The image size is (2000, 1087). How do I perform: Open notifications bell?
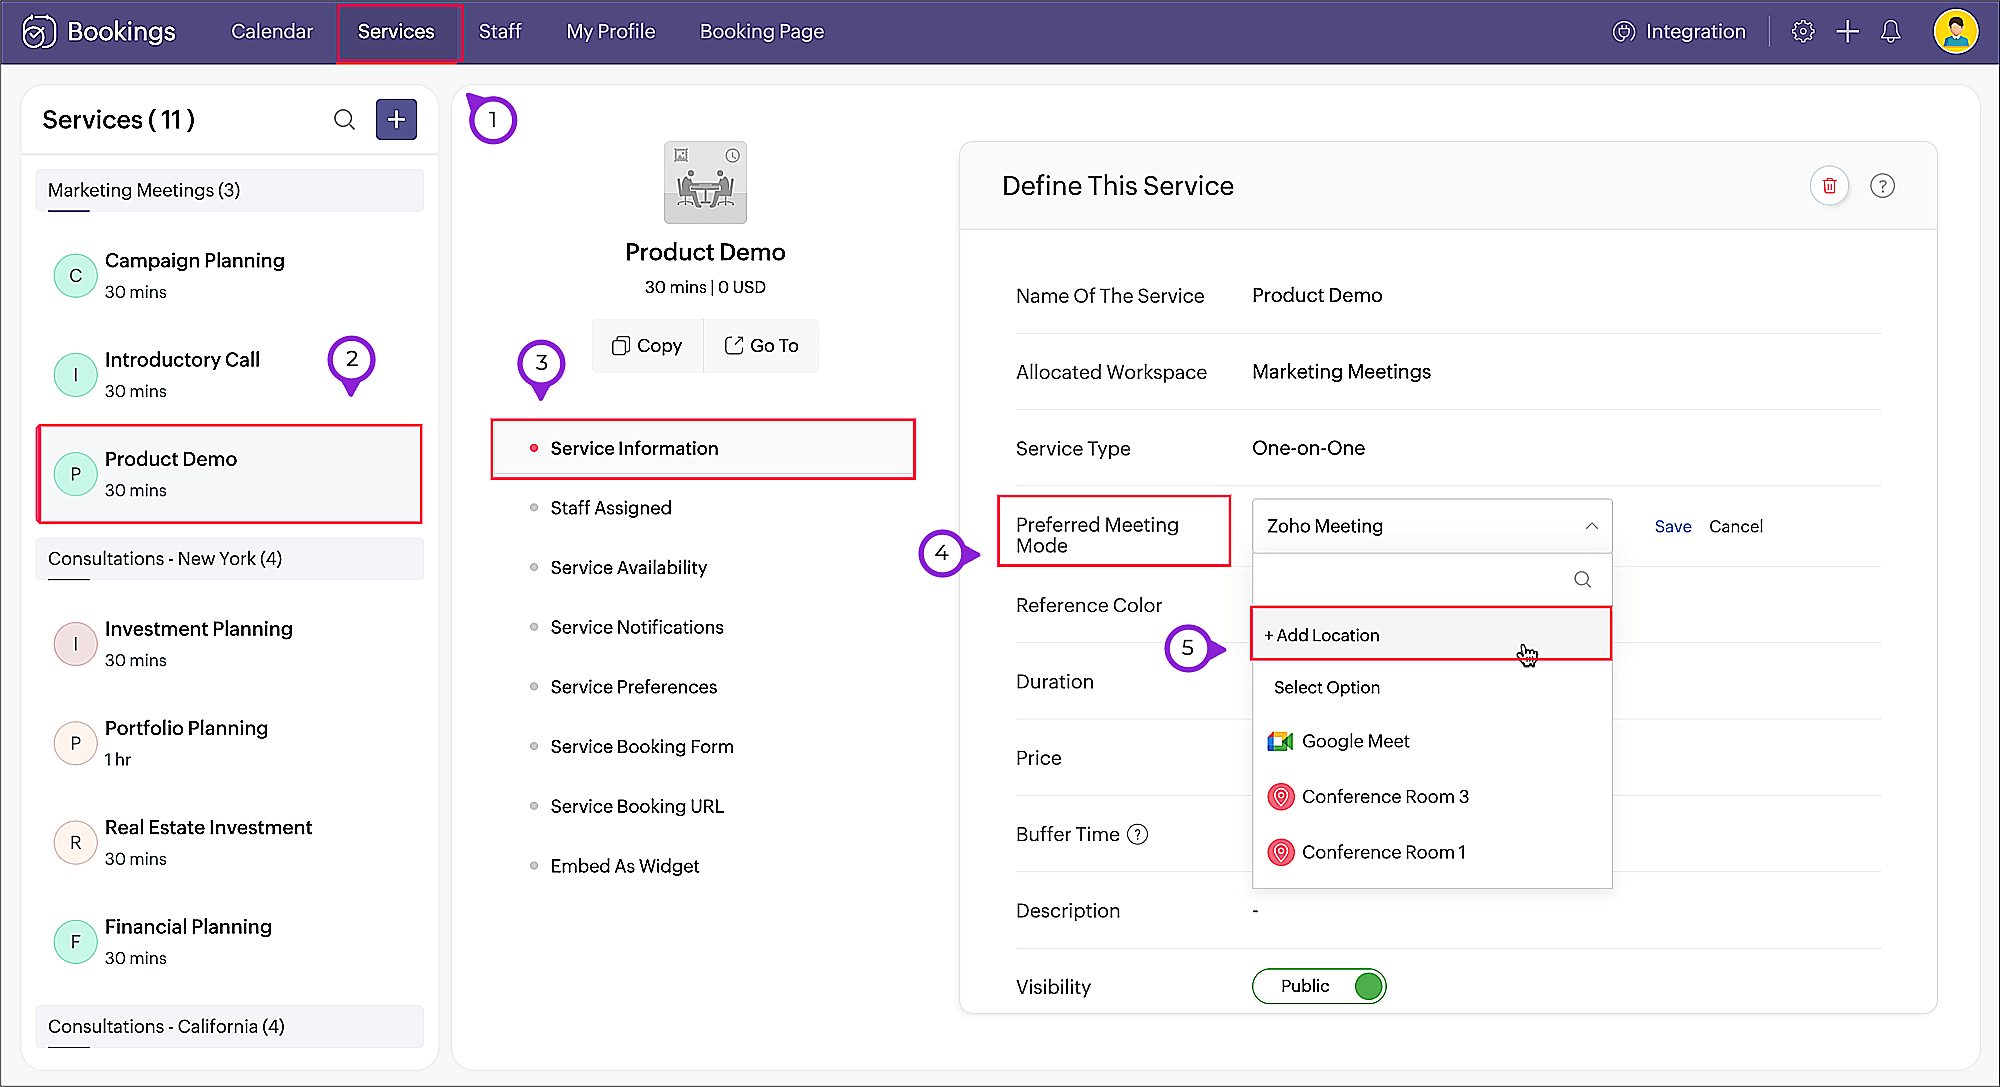[x=1890, y=31]
